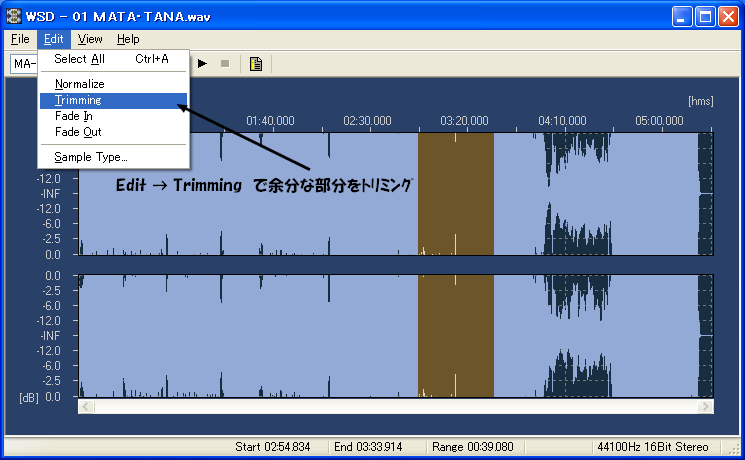Viewport: 745px width, 460px height.
Task: Click the horizontal scrollbar track below waveform
Action: 396,406
